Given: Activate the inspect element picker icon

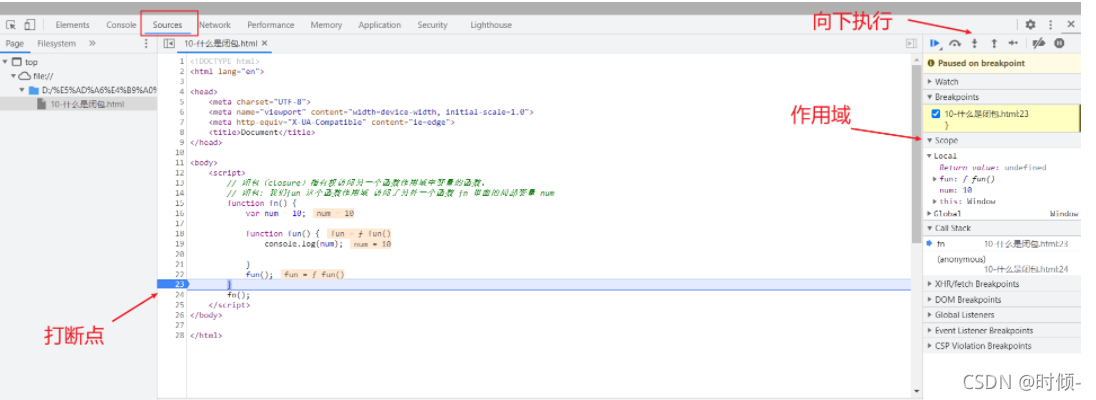Looking at the screenshot, I should (11, 24).
